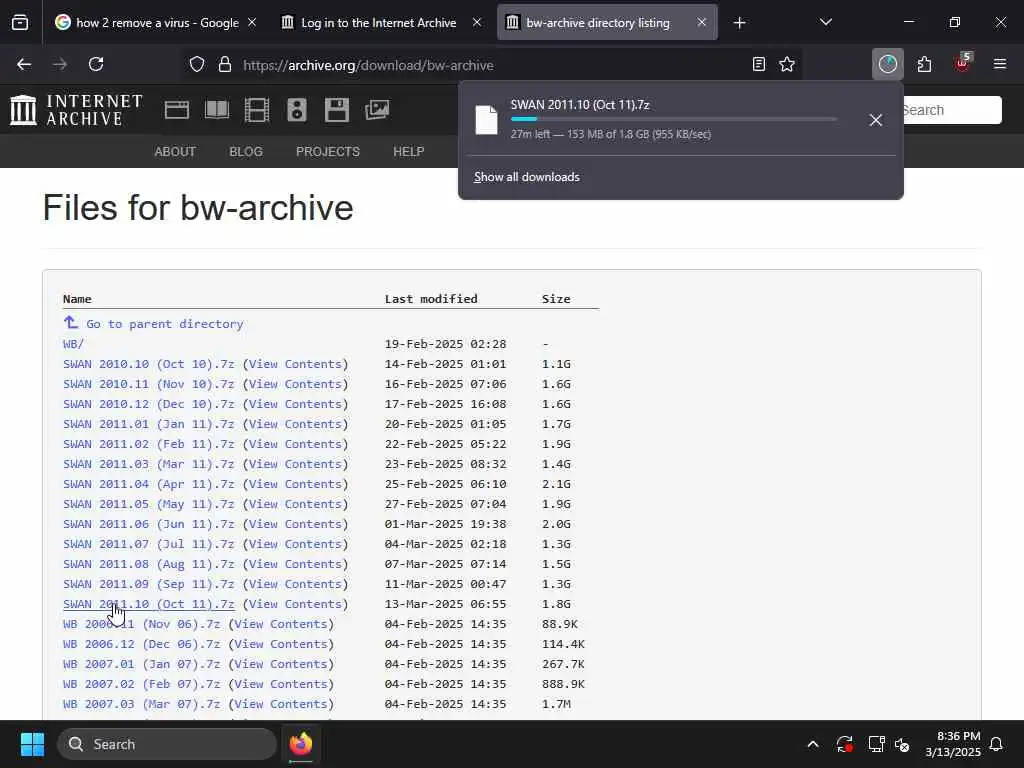Reload the current page

(x=96, y=64)
